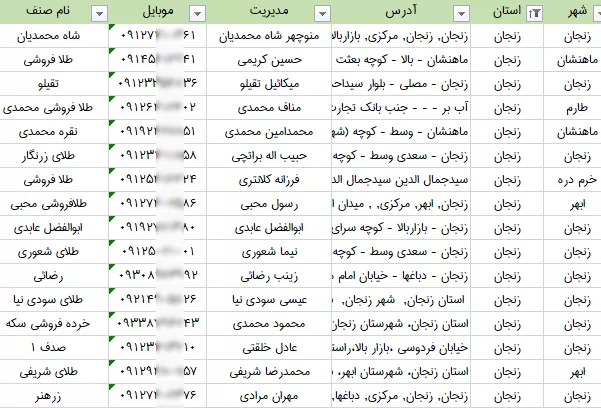
Task: Select address cell starting with سیدجمال الدین
Action: coord(401,180)
